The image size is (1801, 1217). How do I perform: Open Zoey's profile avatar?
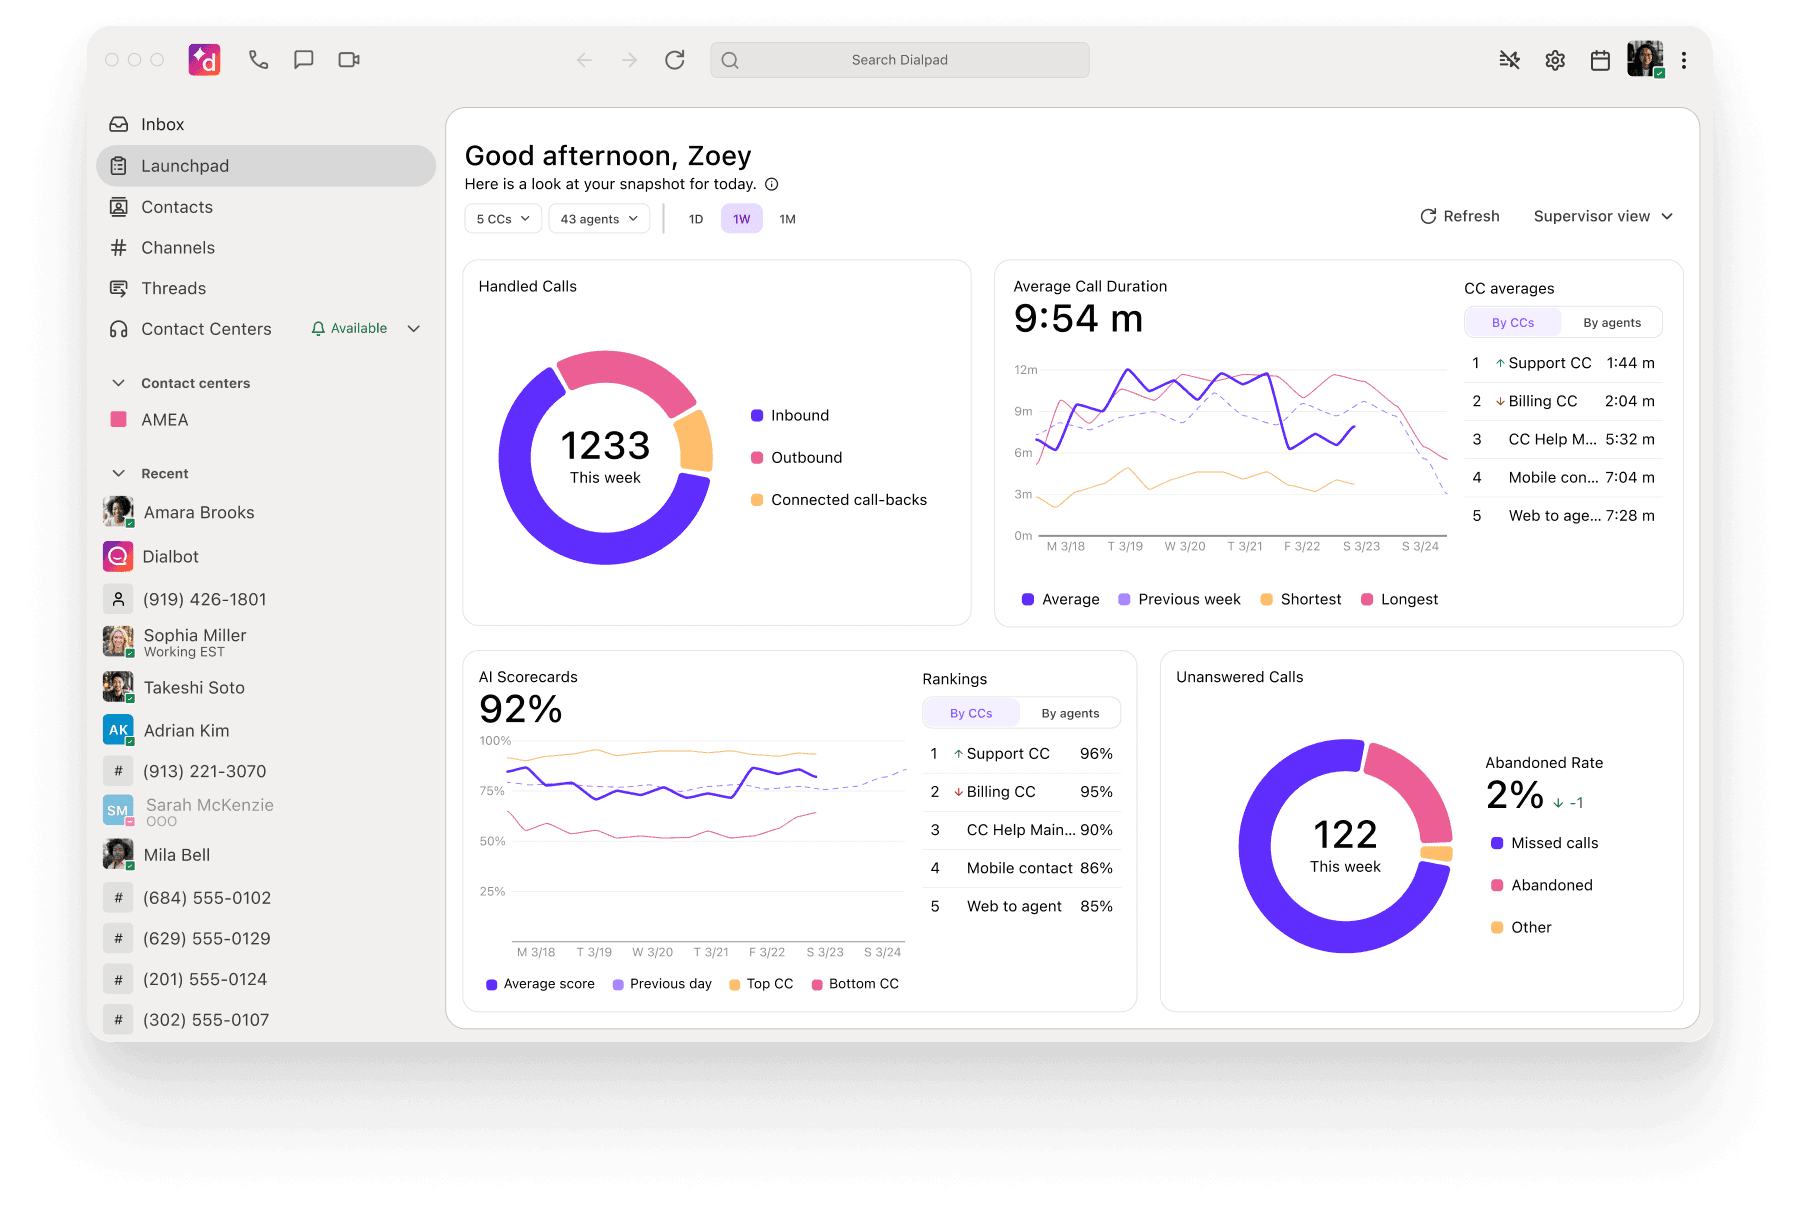(x=1645, y=59)
